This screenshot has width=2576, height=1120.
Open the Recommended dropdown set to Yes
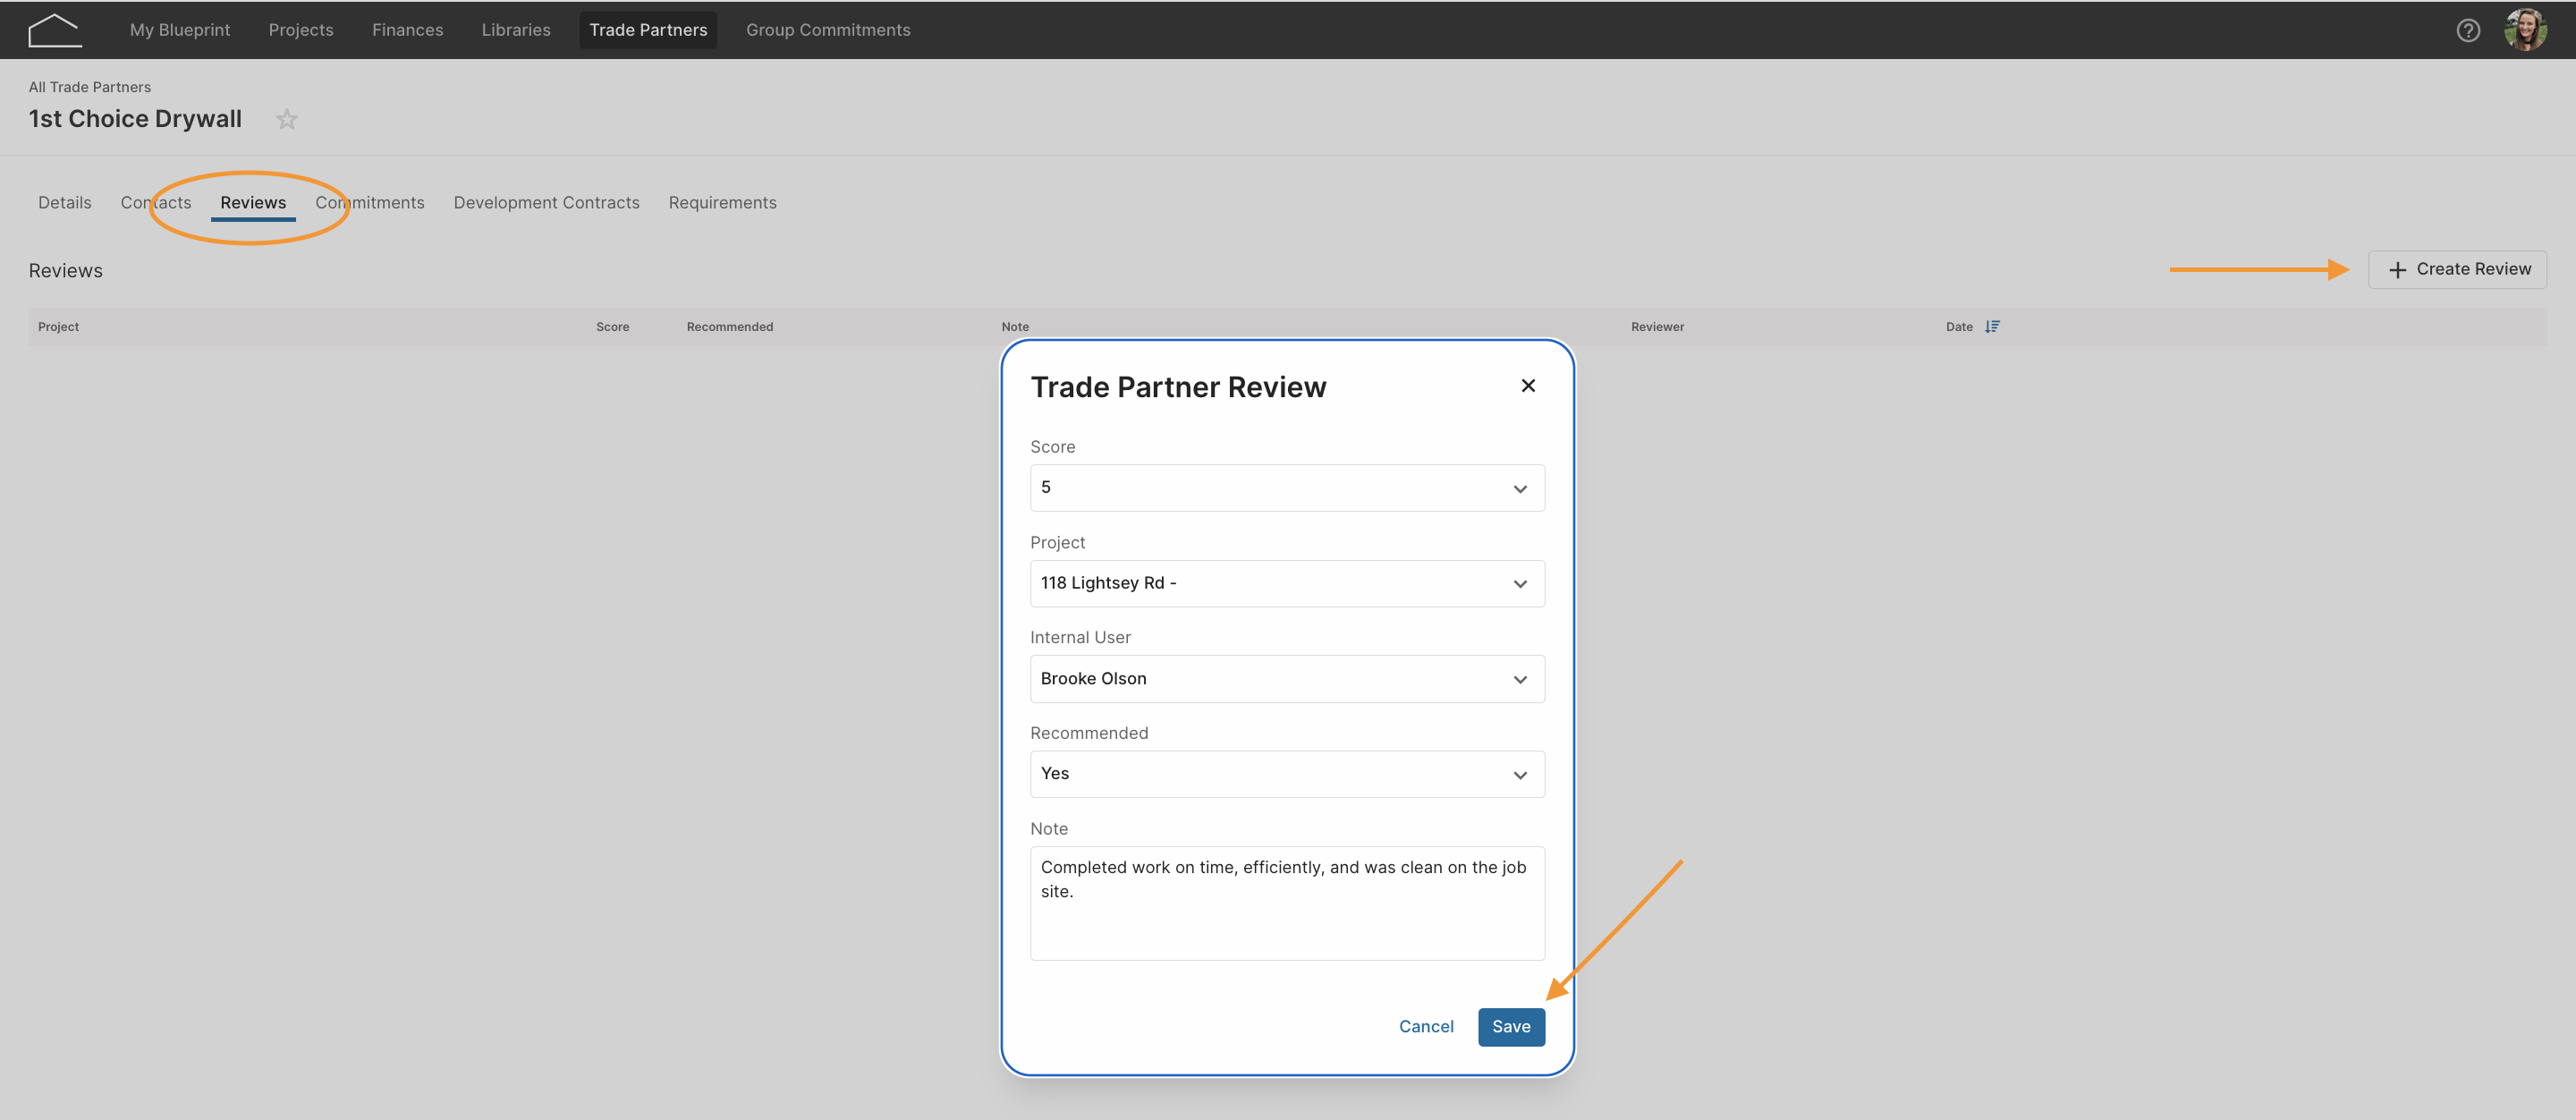1287,774
